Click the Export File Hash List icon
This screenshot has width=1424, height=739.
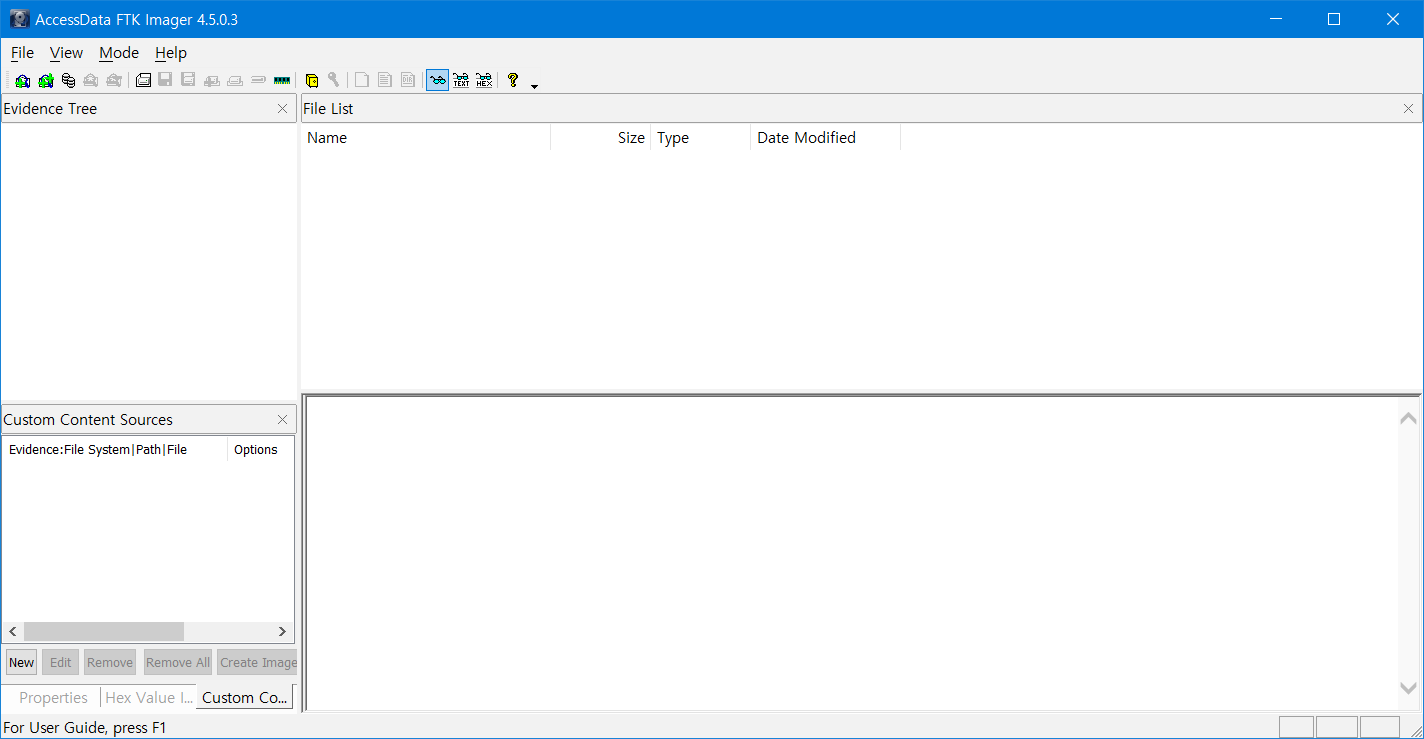coord(385,81)
